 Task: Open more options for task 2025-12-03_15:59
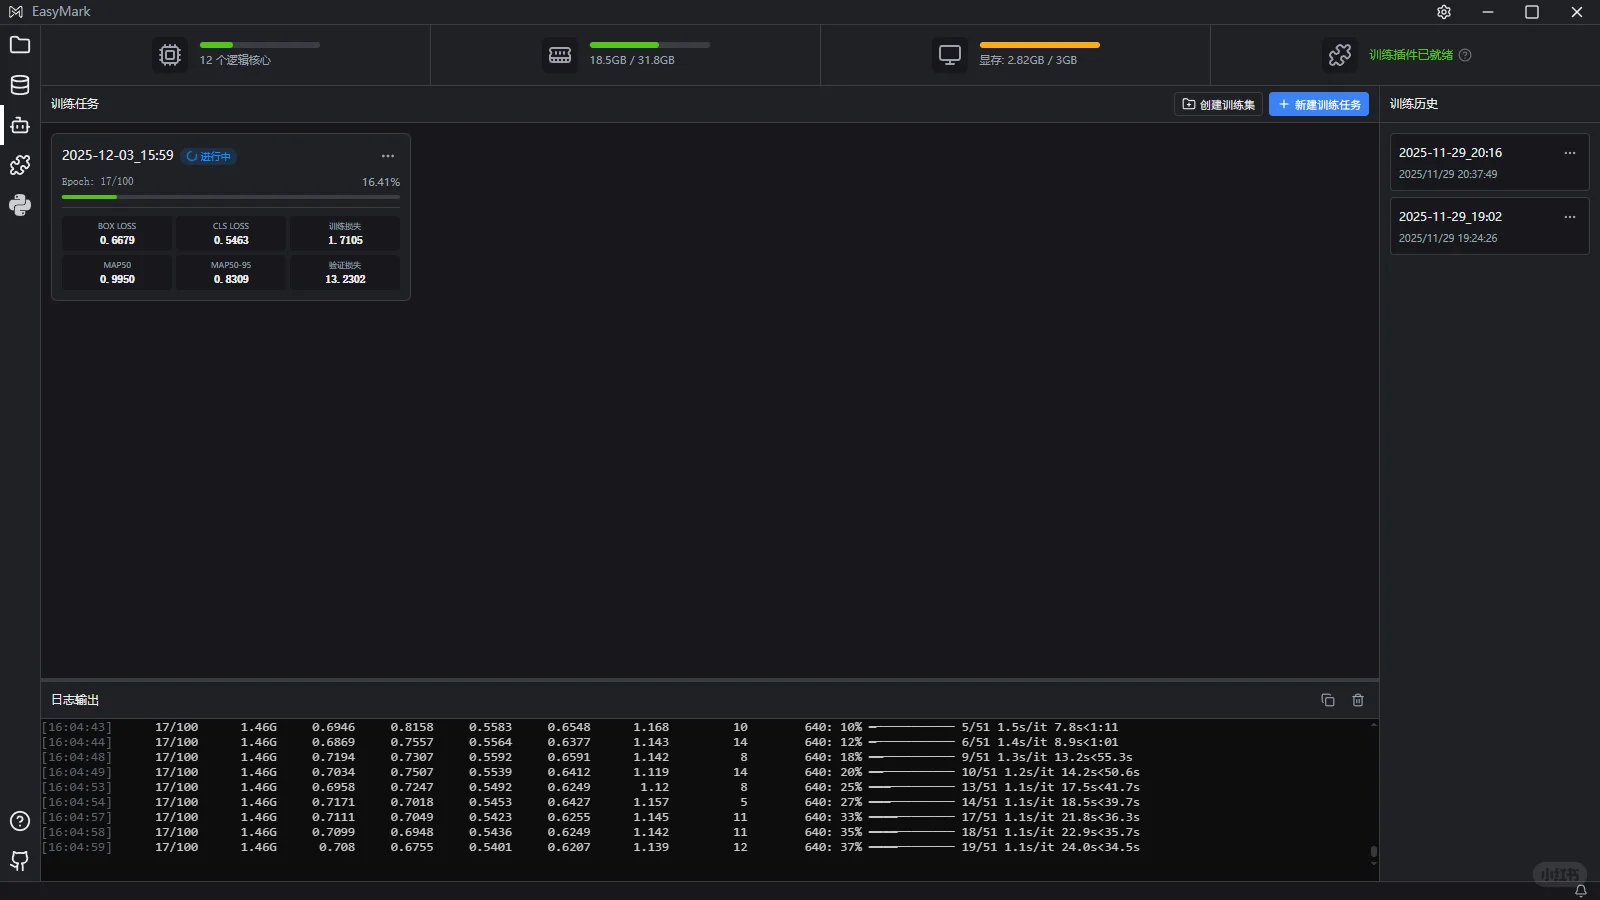click(388, 156)
